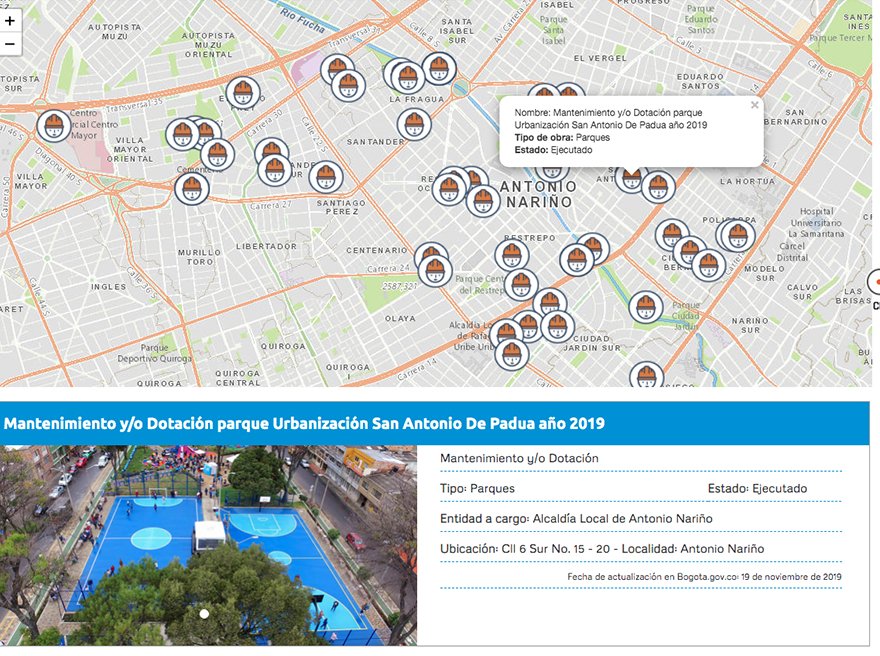The height and width of the screenshot is (656, 880).
Task: Click the 'Ubicación: Cll 6 Sur No. 15 - 20' line
Action: coord(602,549)
